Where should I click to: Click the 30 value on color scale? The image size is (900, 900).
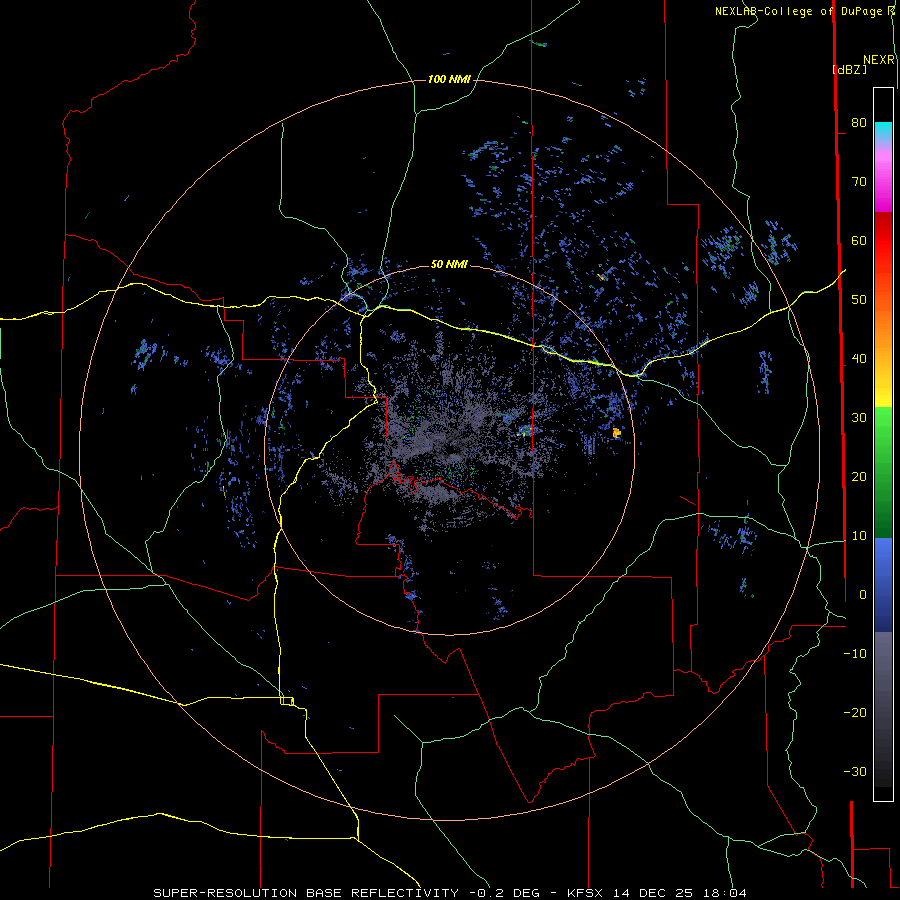click(x=859, y=417)
